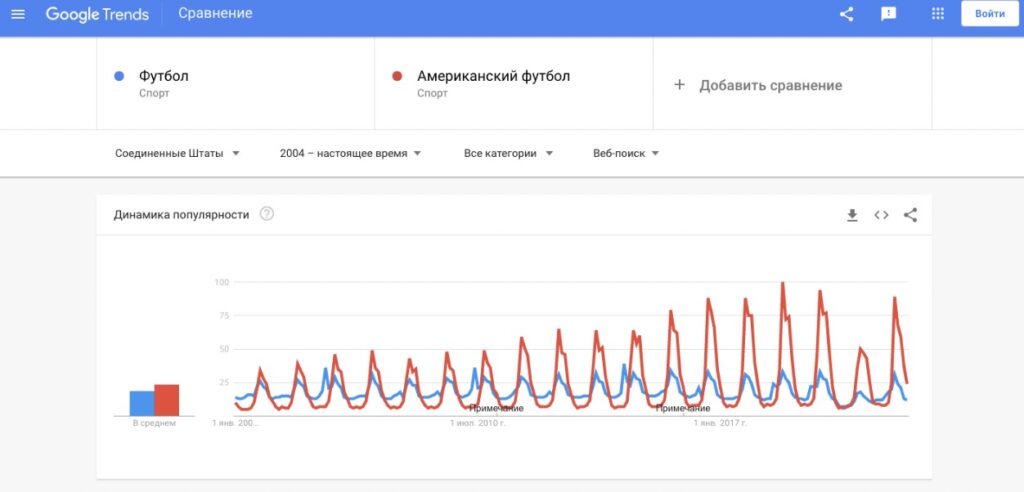
Task: Share the Динамика популярности chart
Action: pyautogui.click(x=910, y=215)
